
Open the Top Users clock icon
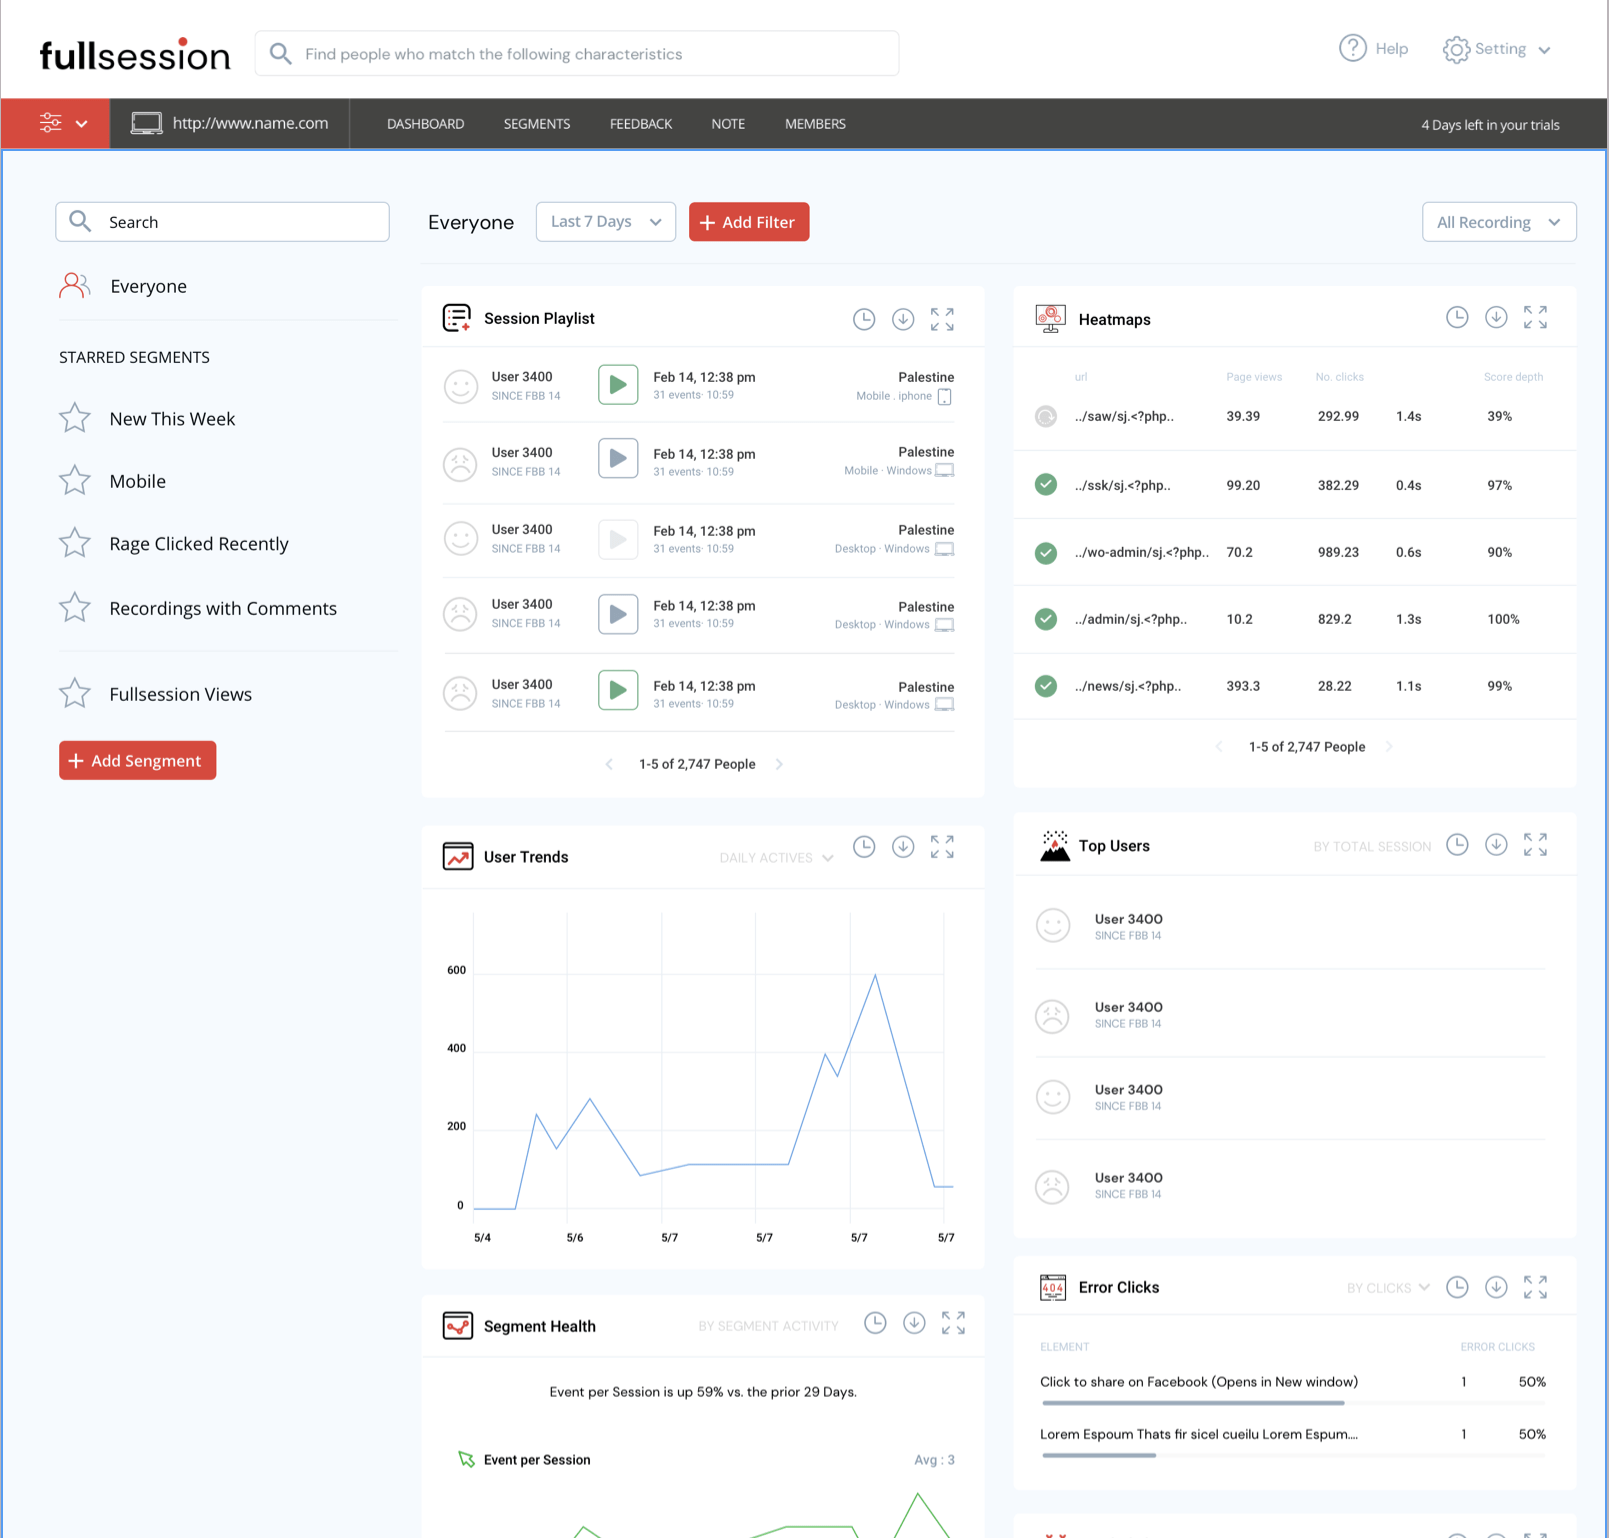pos(1457,845)
